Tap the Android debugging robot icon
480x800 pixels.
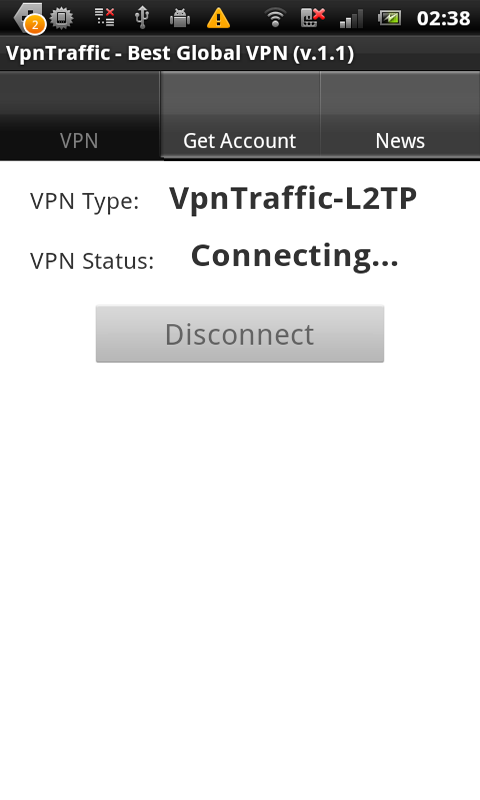pyautogui.click(x=180, y=18)
